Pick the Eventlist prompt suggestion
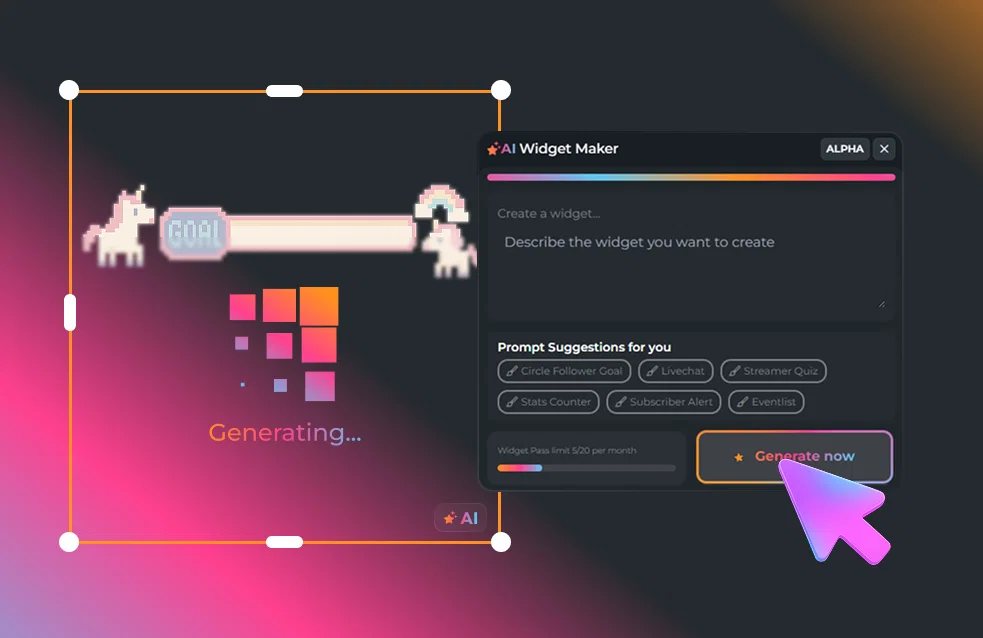 click(x=766, y=402)
